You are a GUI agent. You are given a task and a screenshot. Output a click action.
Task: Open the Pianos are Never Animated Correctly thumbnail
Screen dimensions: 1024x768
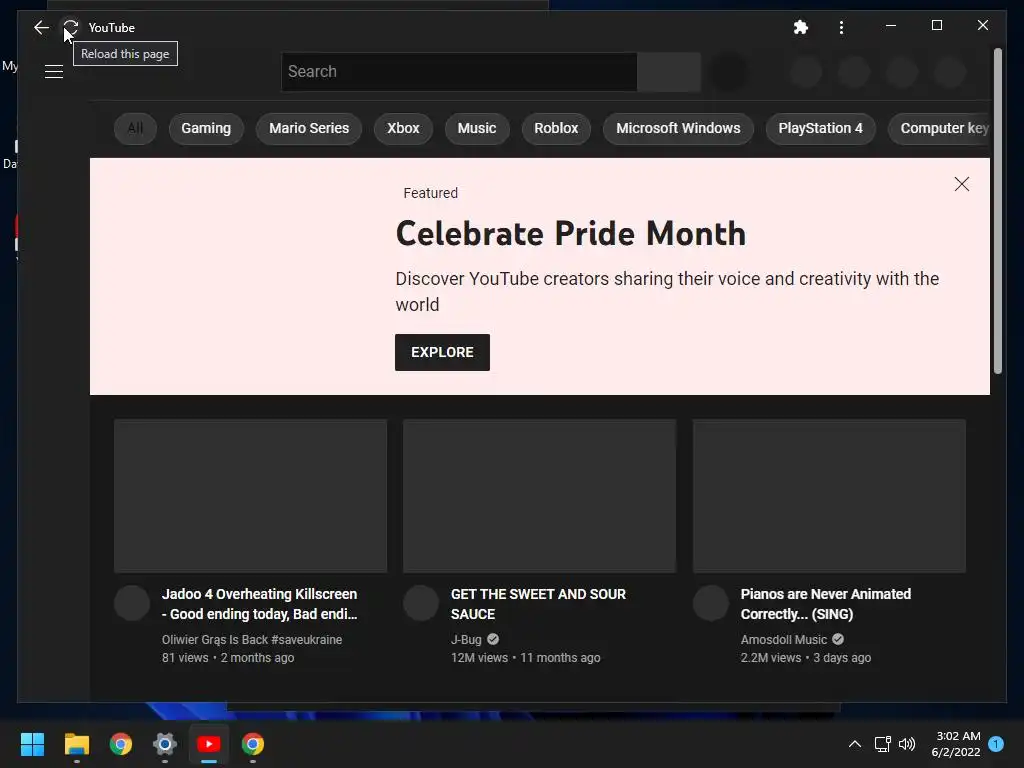(829, 496)
